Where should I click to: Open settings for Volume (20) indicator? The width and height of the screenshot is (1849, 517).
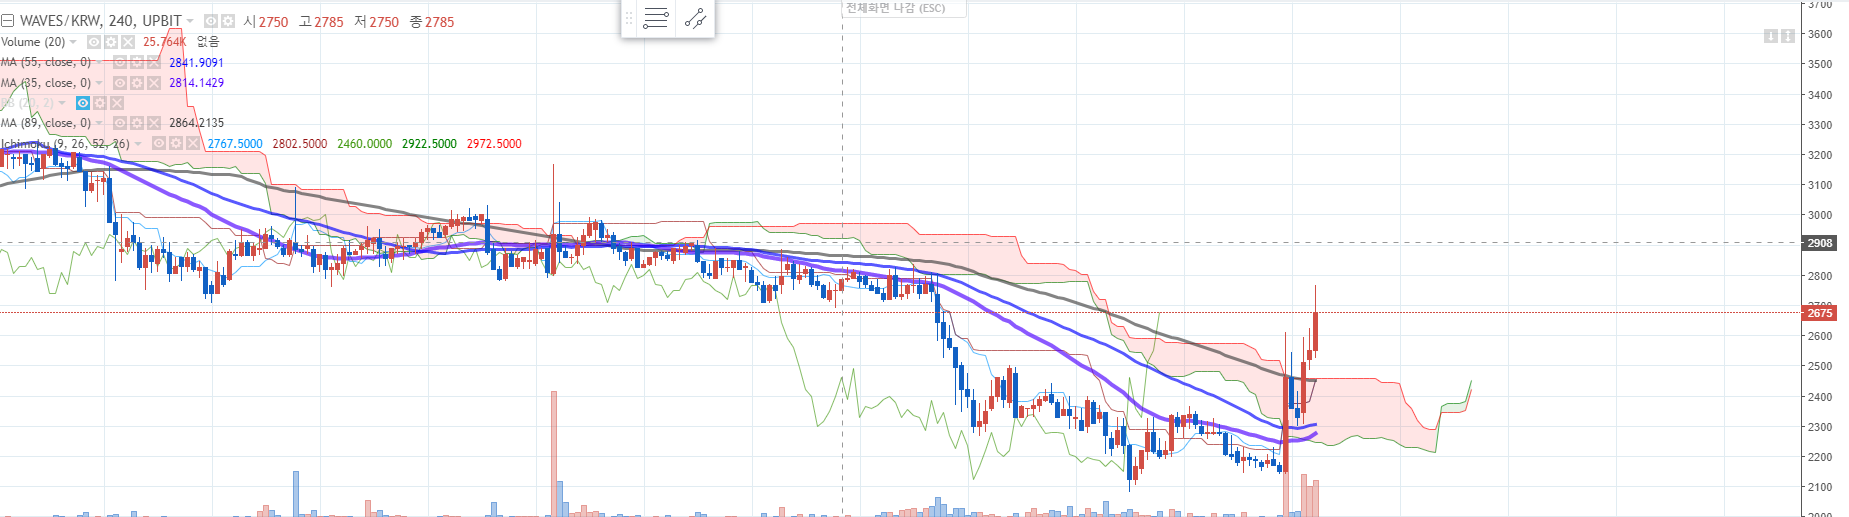111,42
